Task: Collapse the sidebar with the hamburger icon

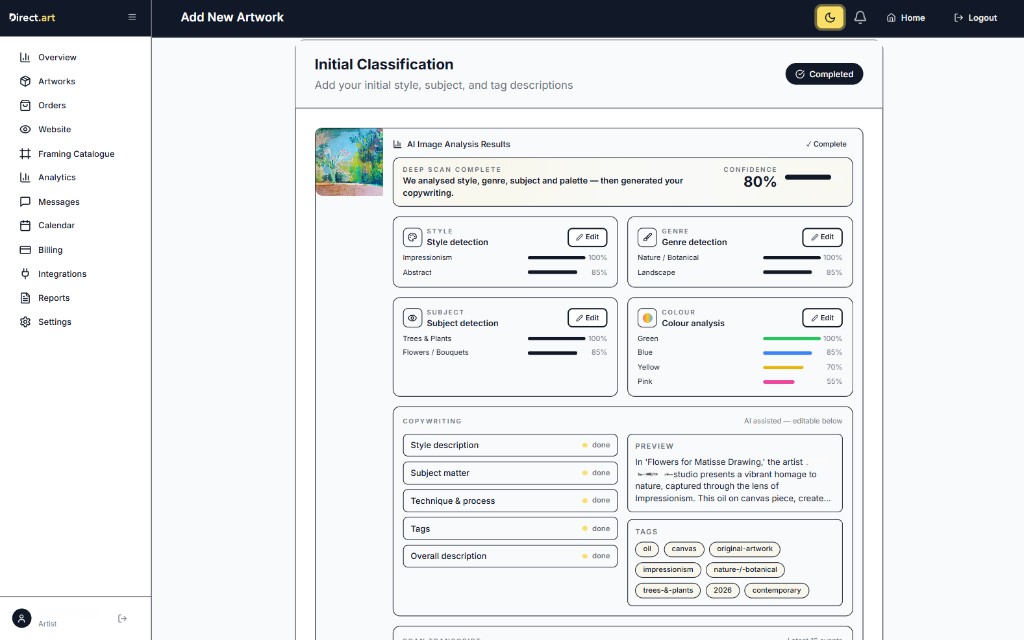Action: click(x=131, y=16)
